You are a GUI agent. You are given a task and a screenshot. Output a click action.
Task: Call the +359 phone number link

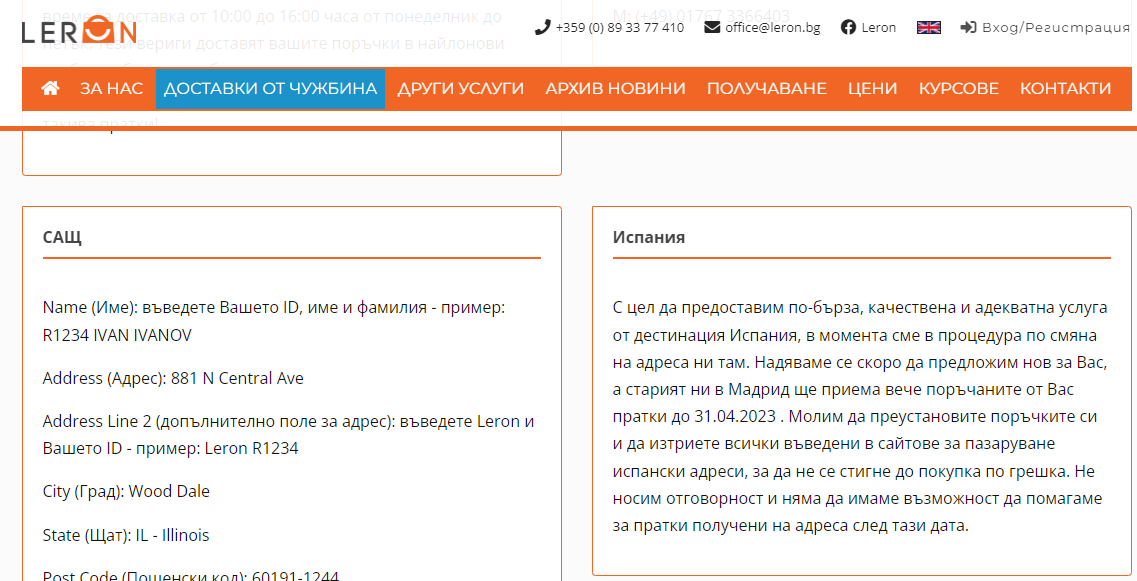coord(619,27)
